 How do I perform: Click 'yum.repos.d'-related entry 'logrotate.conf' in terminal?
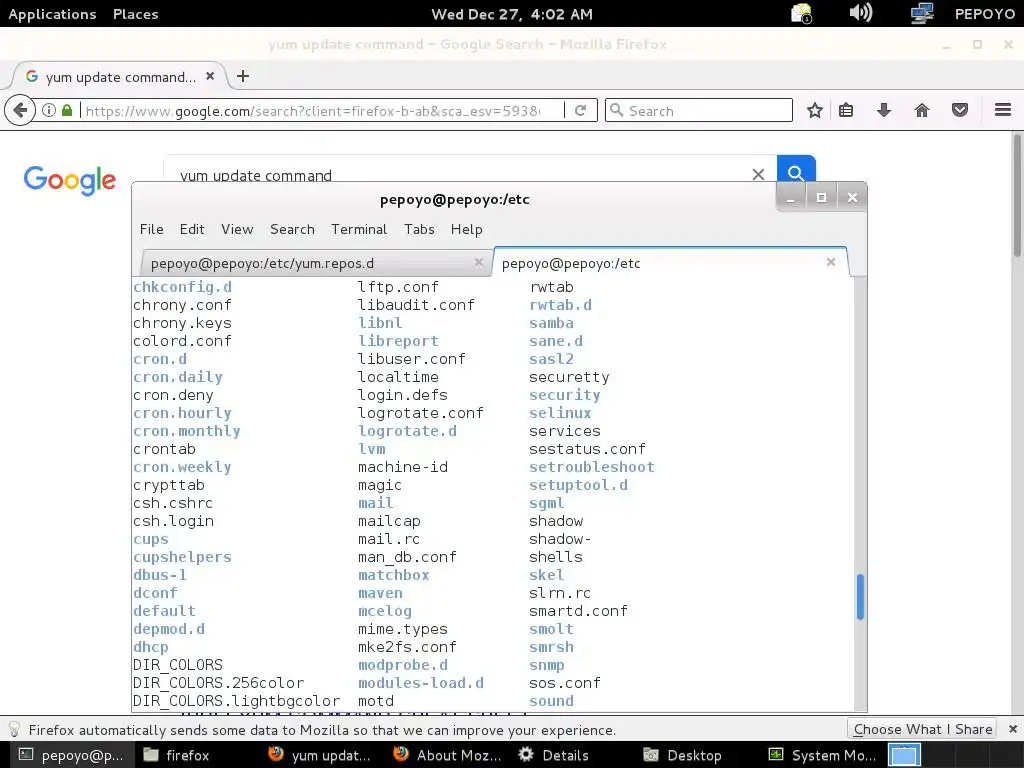click(421, 413)
